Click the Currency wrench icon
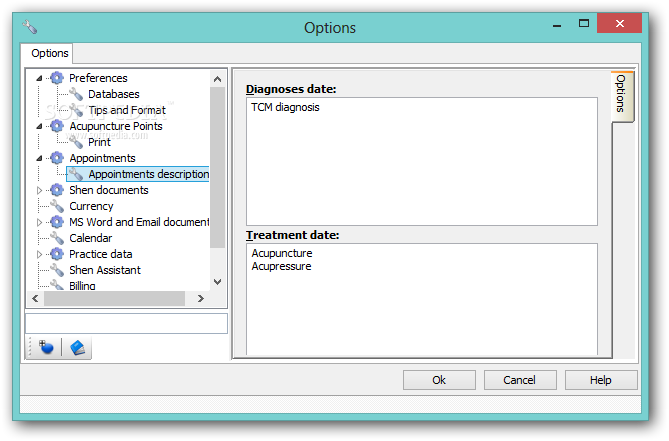The width and height of the screenshot is (669, 441). pyautogui.click(x=57, y=206)
